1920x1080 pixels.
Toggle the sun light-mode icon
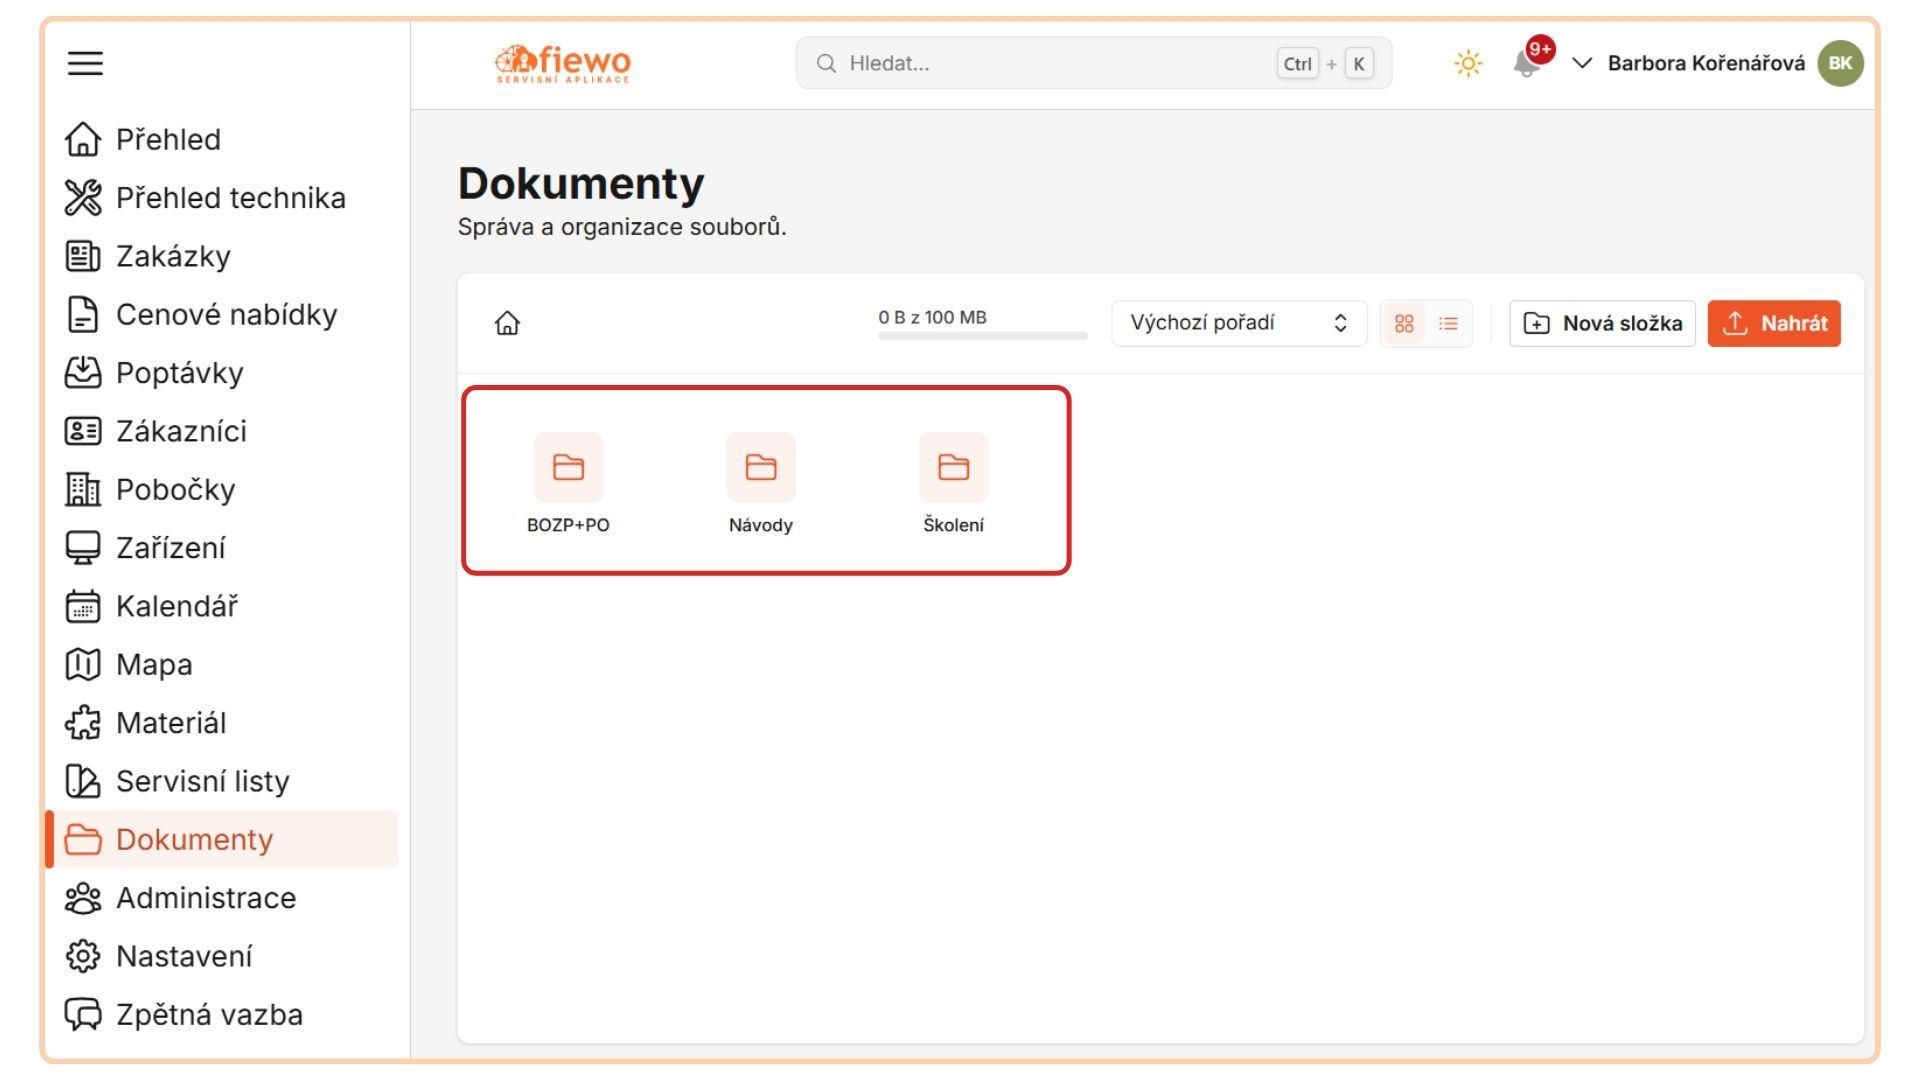[1467, 64]
